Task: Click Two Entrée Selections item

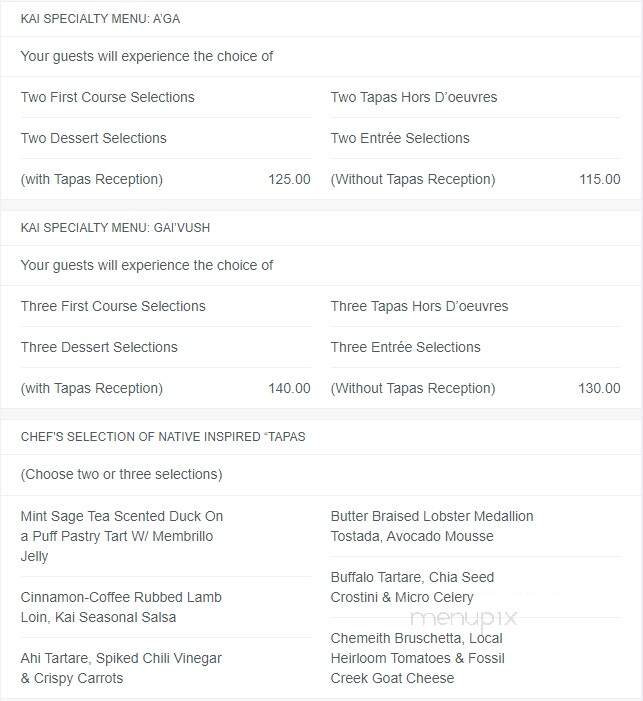Action: pyautogui.click(x=400, y=138)
